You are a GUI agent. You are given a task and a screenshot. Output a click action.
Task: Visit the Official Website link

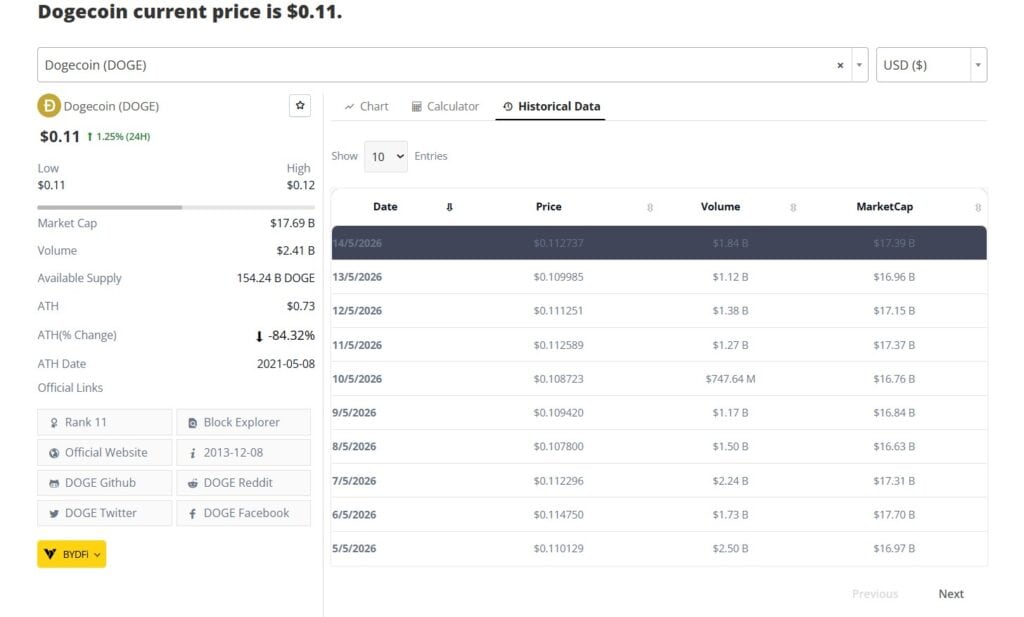coord(104,452)
